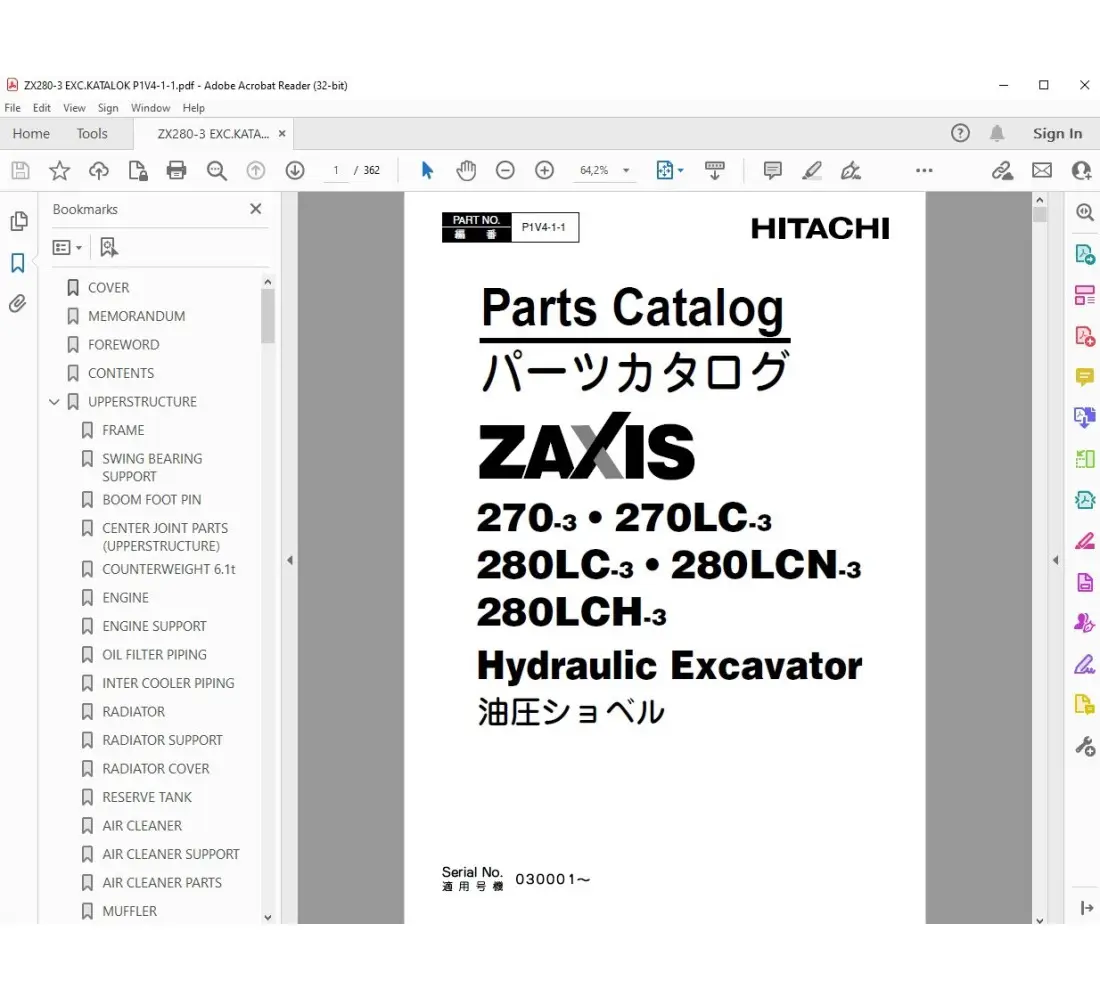Viewport: 1100px width, 1000px height.
Task: Open the View menu
Action: [74, 107]
